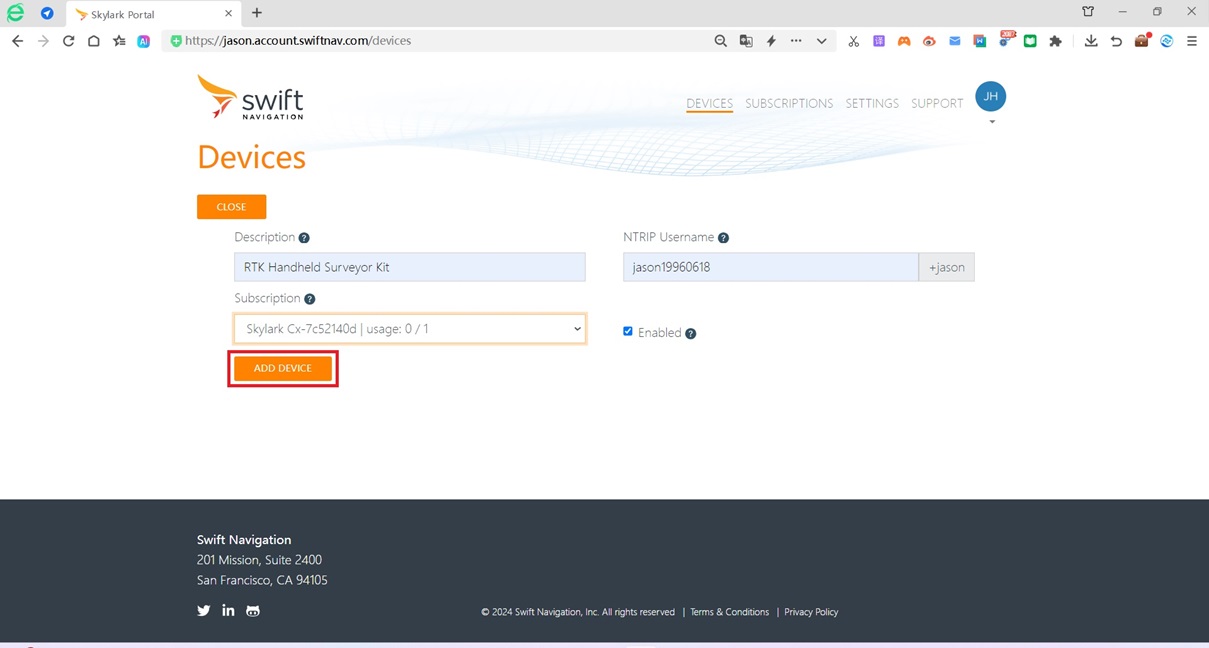Open a new browser tab
The image size is (1209, 648).
(257, 13)
